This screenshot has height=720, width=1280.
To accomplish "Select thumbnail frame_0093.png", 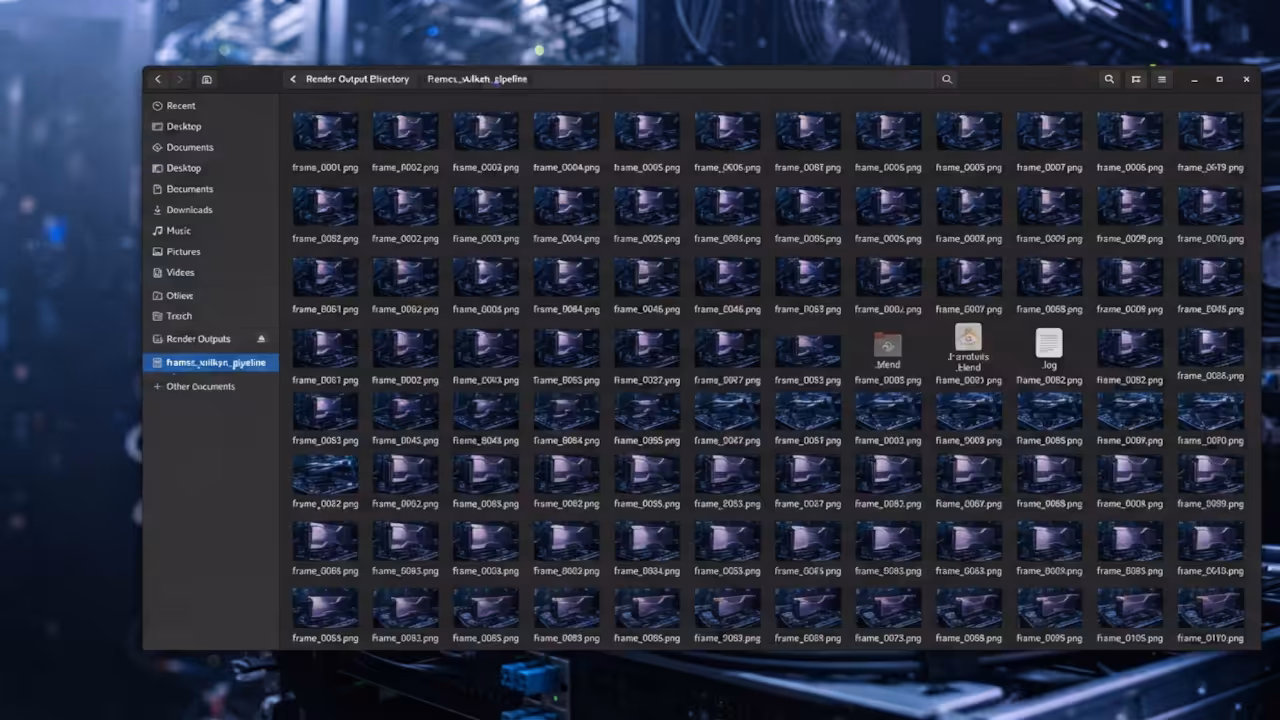I will 405,541.
